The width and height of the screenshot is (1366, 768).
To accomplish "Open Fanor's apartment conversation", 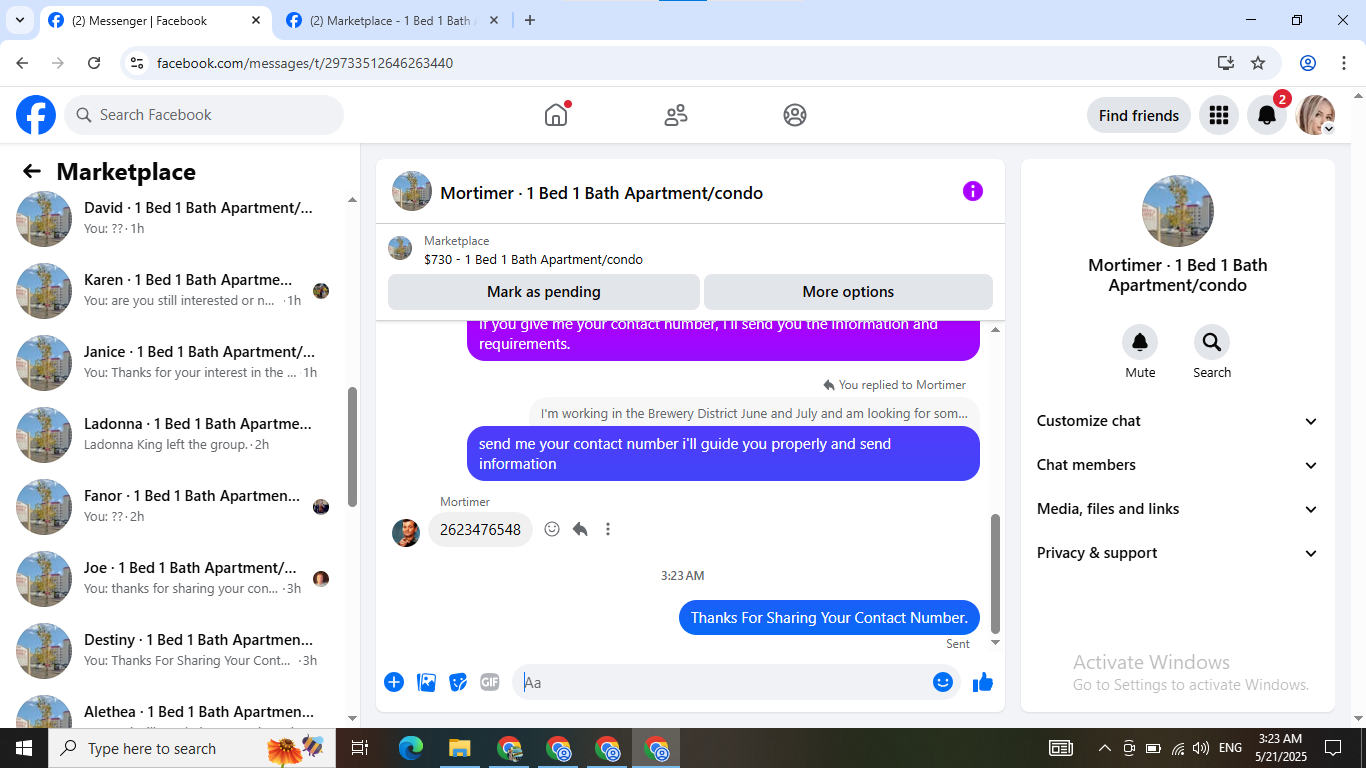I will (174, 505).
